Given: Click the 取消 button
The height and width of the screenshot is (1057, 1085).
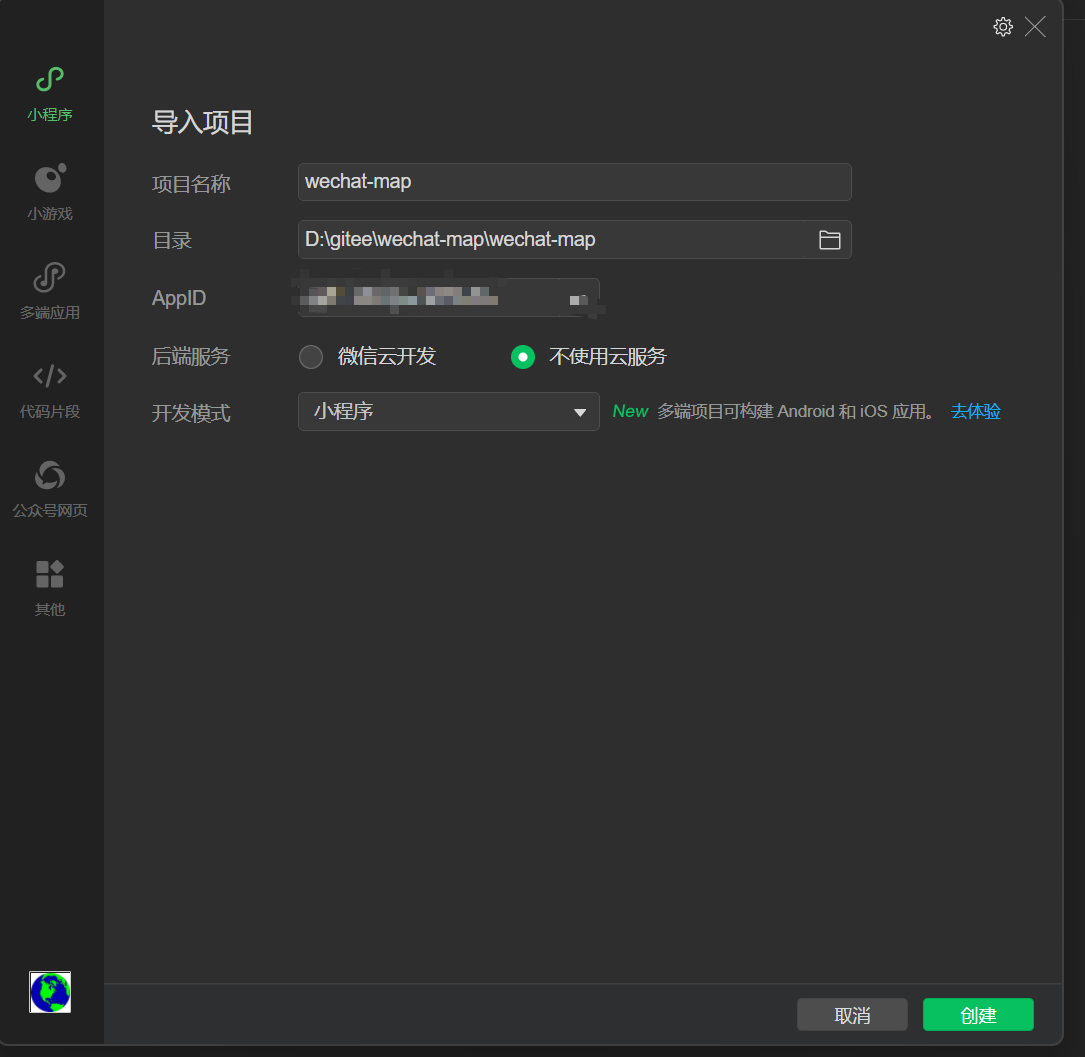Looking at the screenshot, I should coord(852,1015).
